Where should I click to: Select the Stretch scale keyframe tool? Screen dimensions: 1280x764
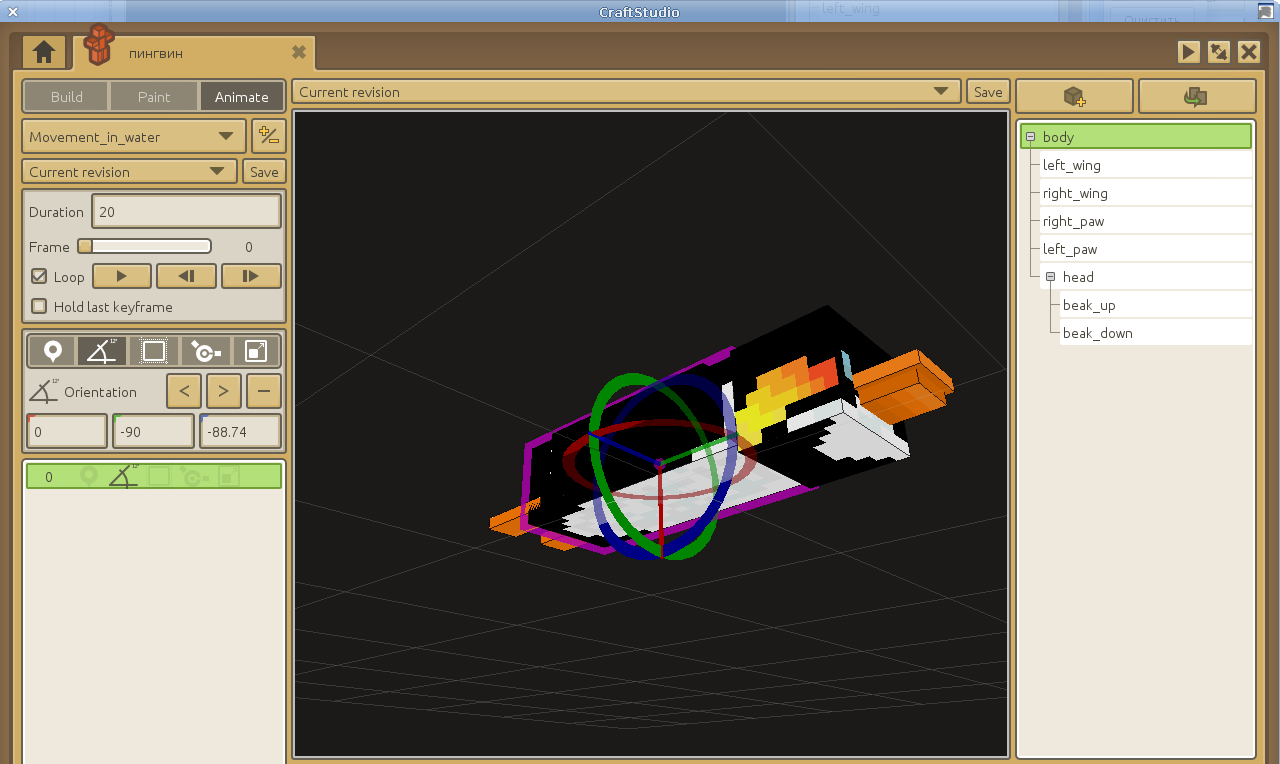tap(256, 351)
